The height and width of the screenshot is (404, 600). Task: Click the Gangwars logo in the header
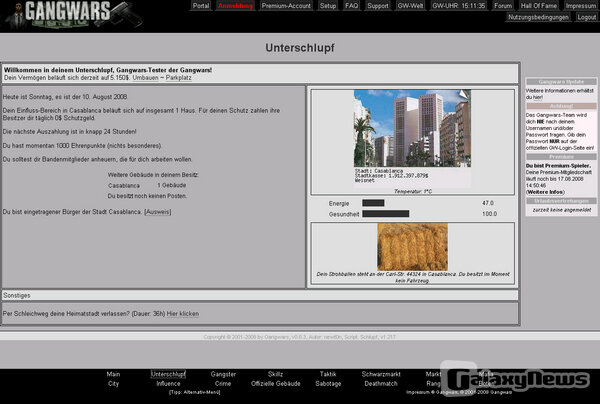click(x=75, y=15)
